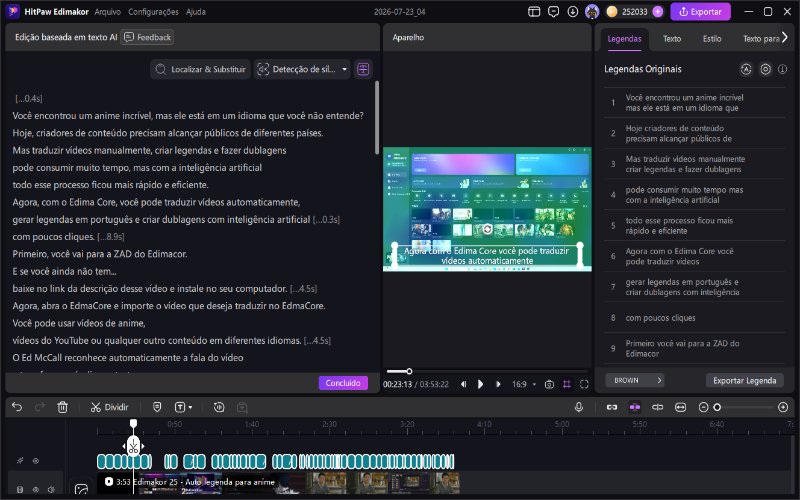800x500 pixels.
Task: Toggle the pin icon on subtitle track
Action: coord(20,461)
